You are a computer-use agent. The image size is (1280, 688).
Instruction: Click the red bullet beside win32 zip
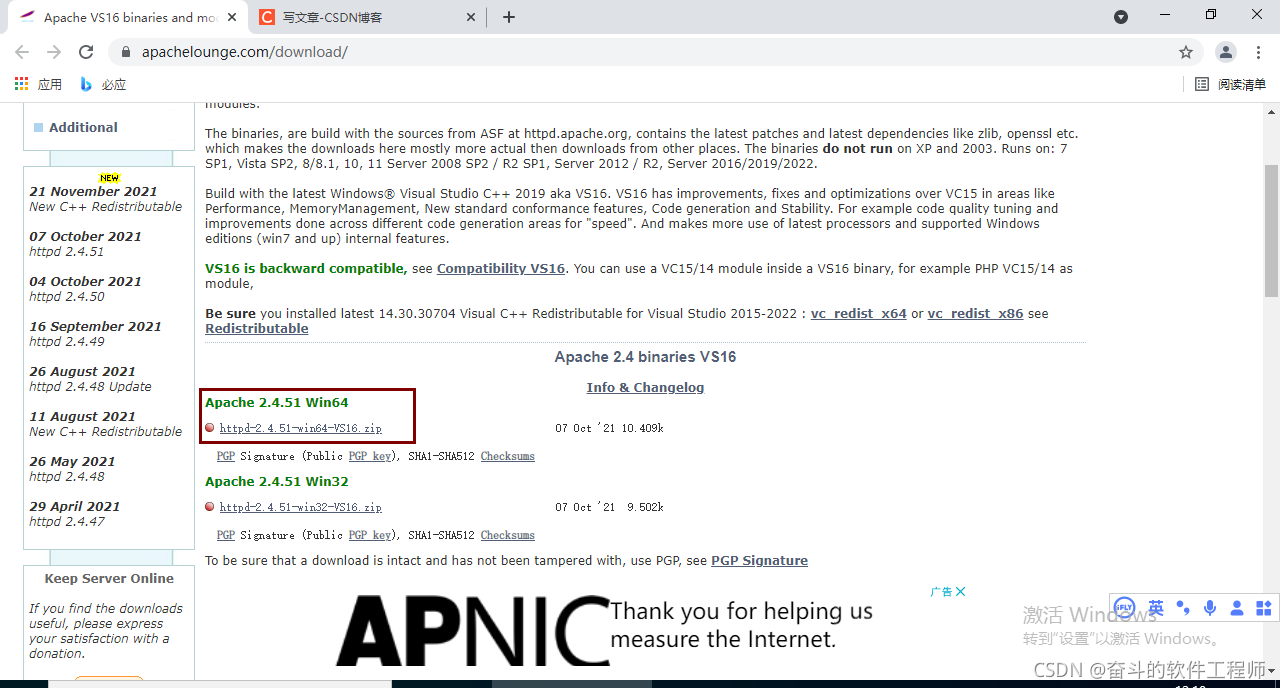pos(210,507)
